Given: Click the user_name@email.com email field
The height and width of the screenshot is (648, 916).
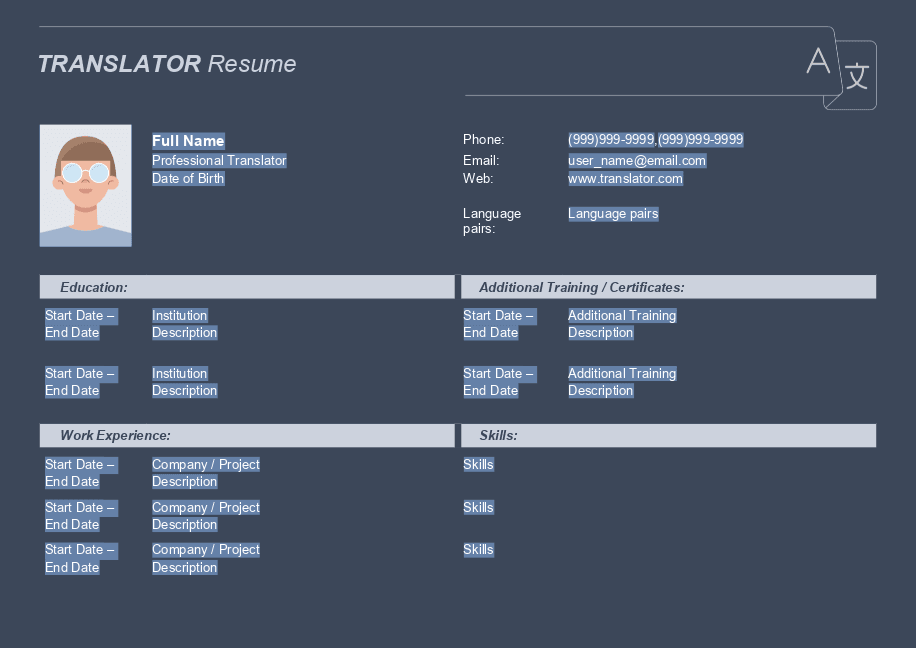Looking at the screenshot, I should [x=637, y=160].
